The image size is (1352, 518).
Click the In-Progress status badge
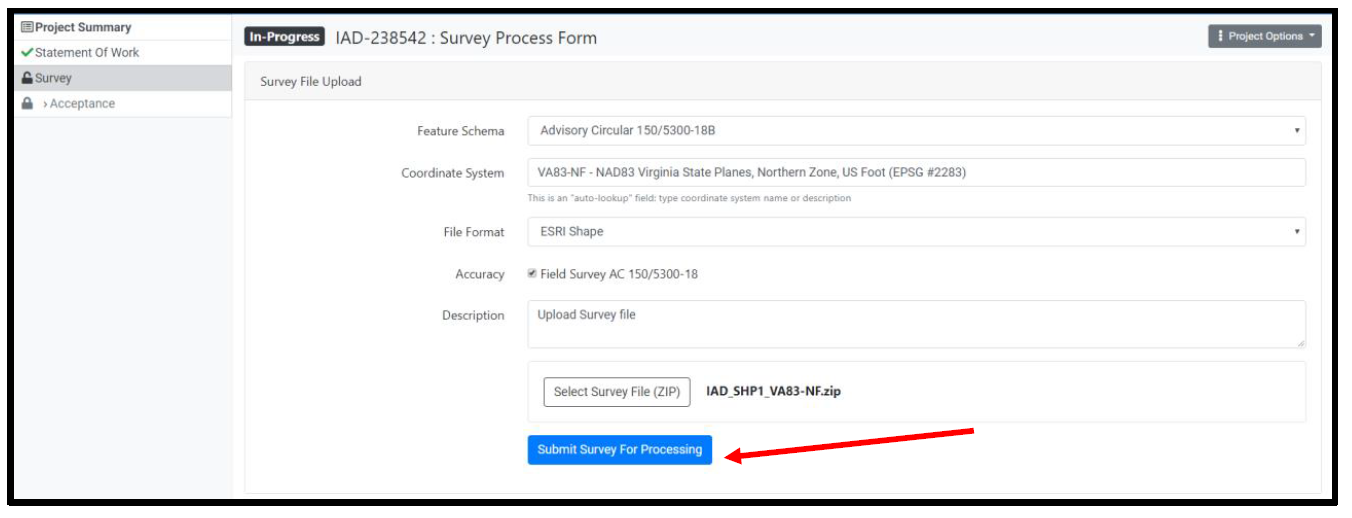click(285, 37)
